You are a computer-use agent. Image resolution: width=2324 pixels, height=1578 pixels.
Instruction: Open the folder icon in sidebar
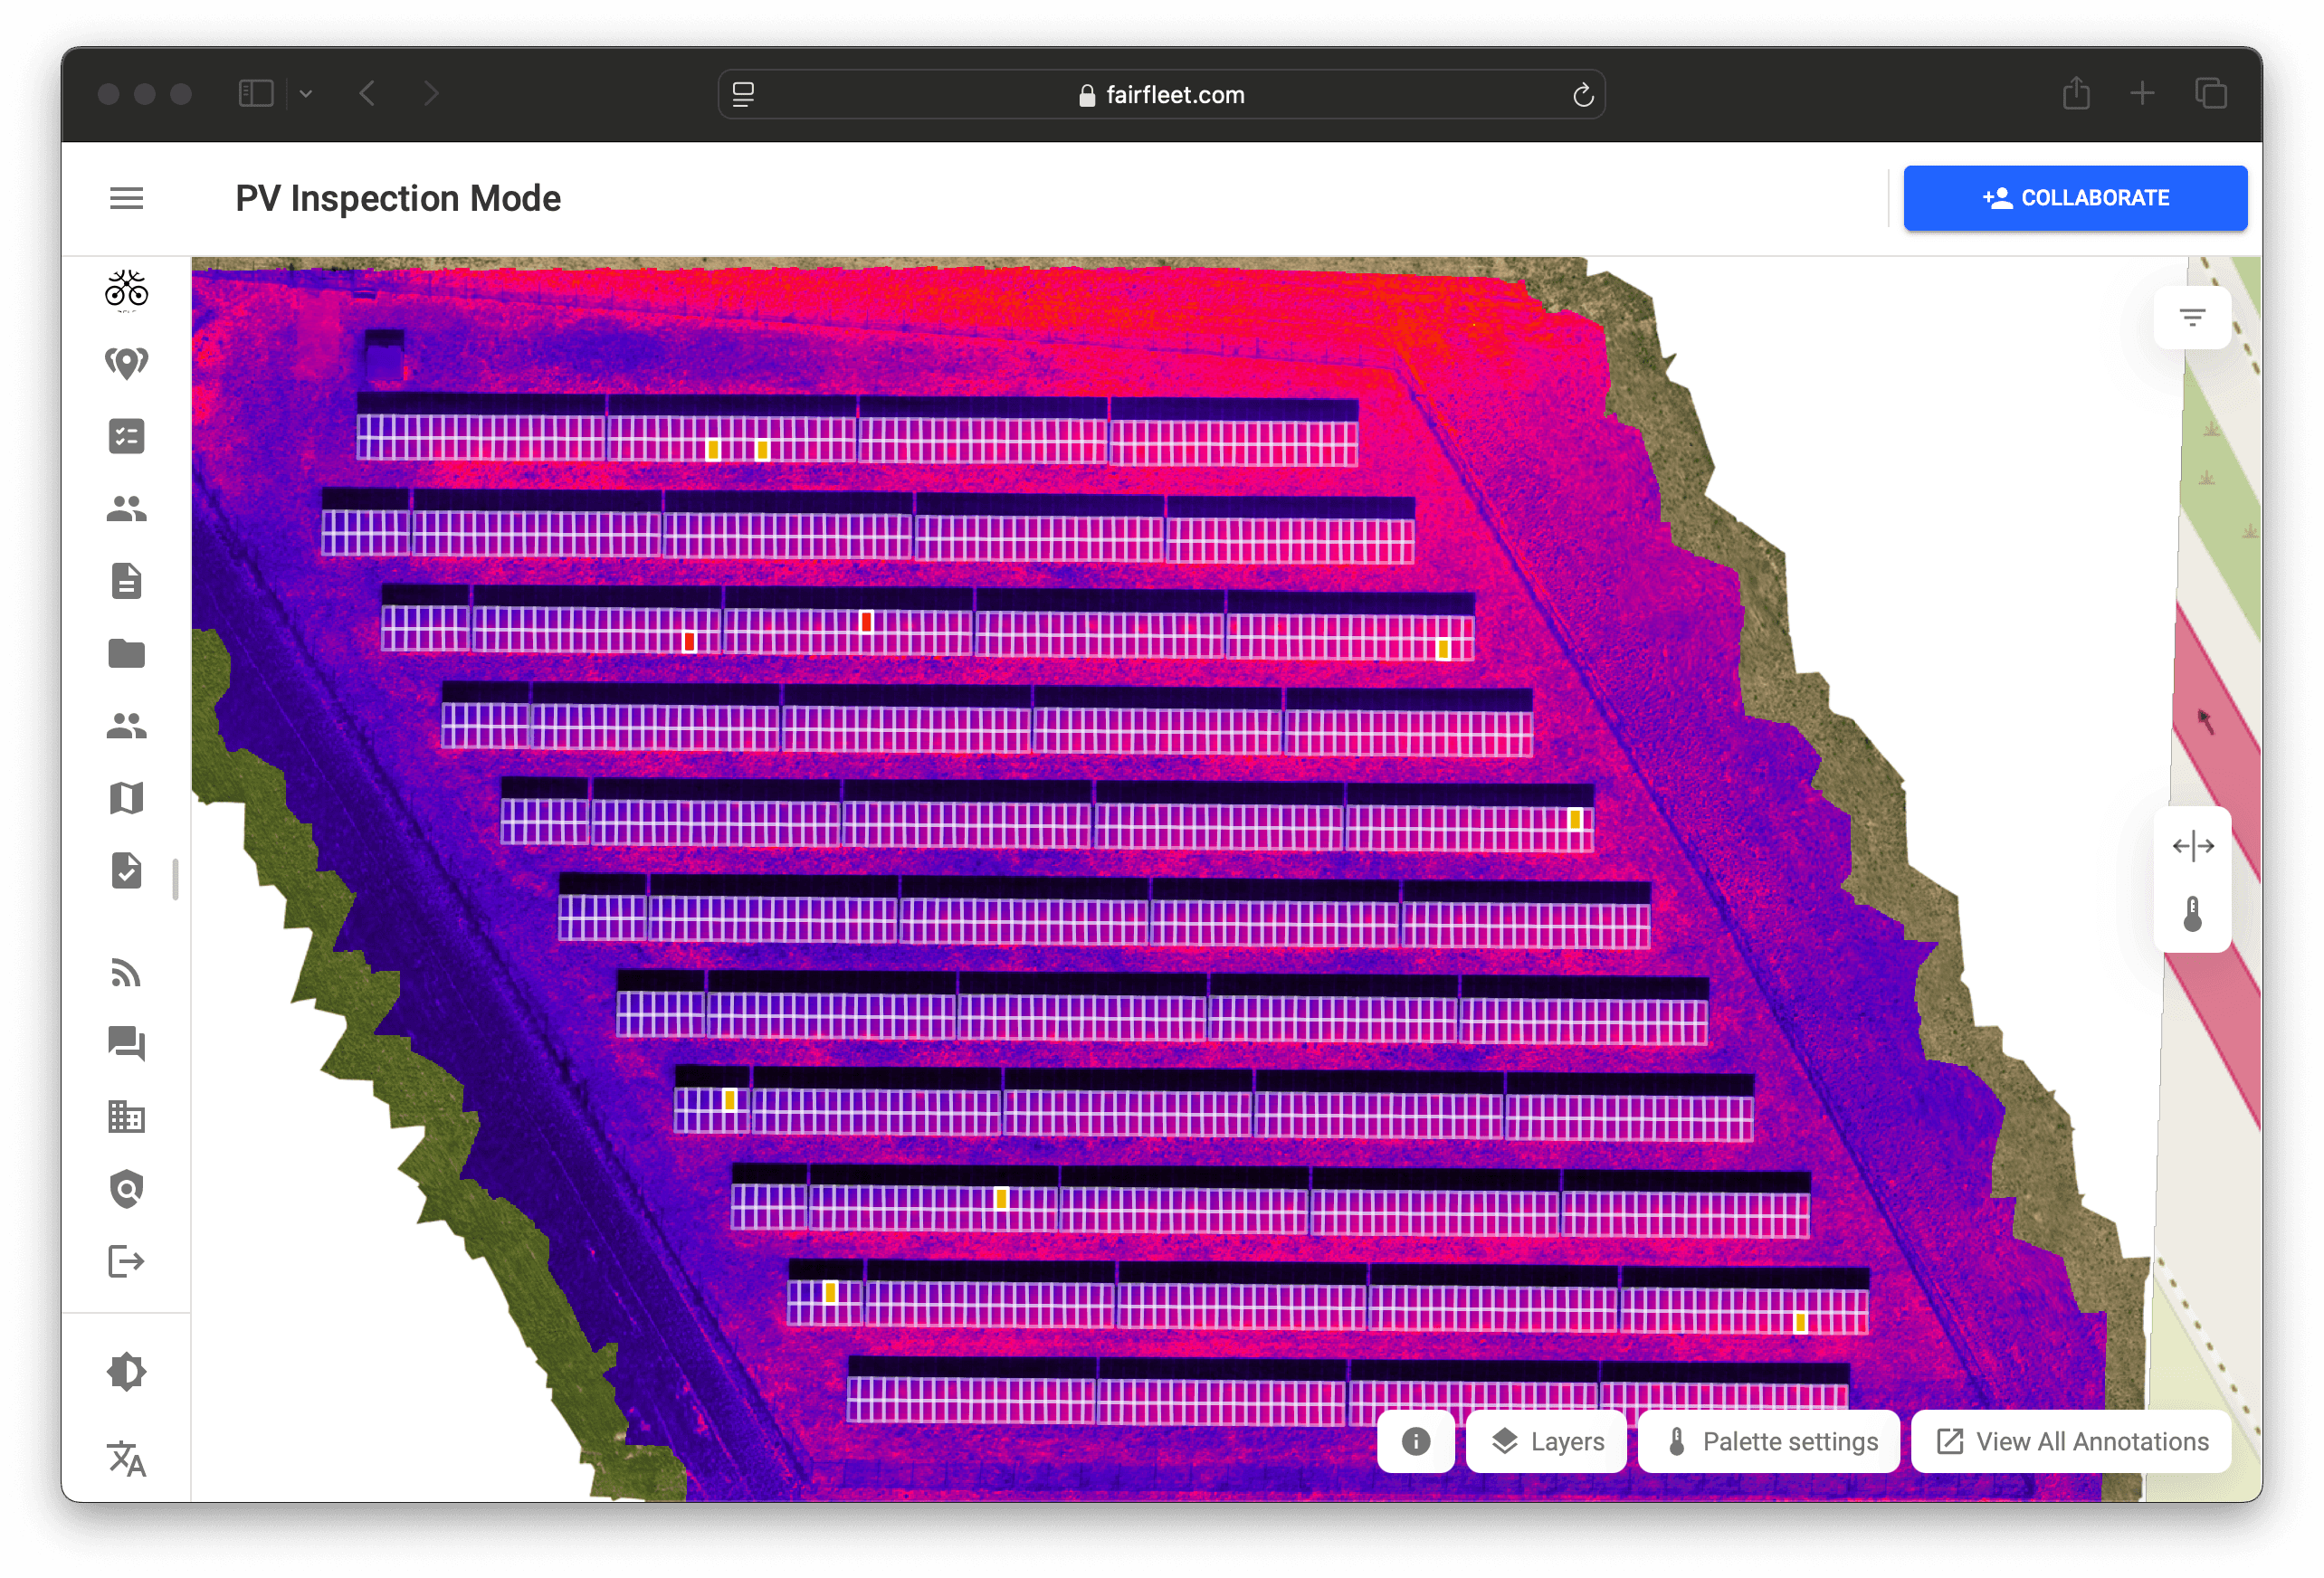click(x=126, y=653)
